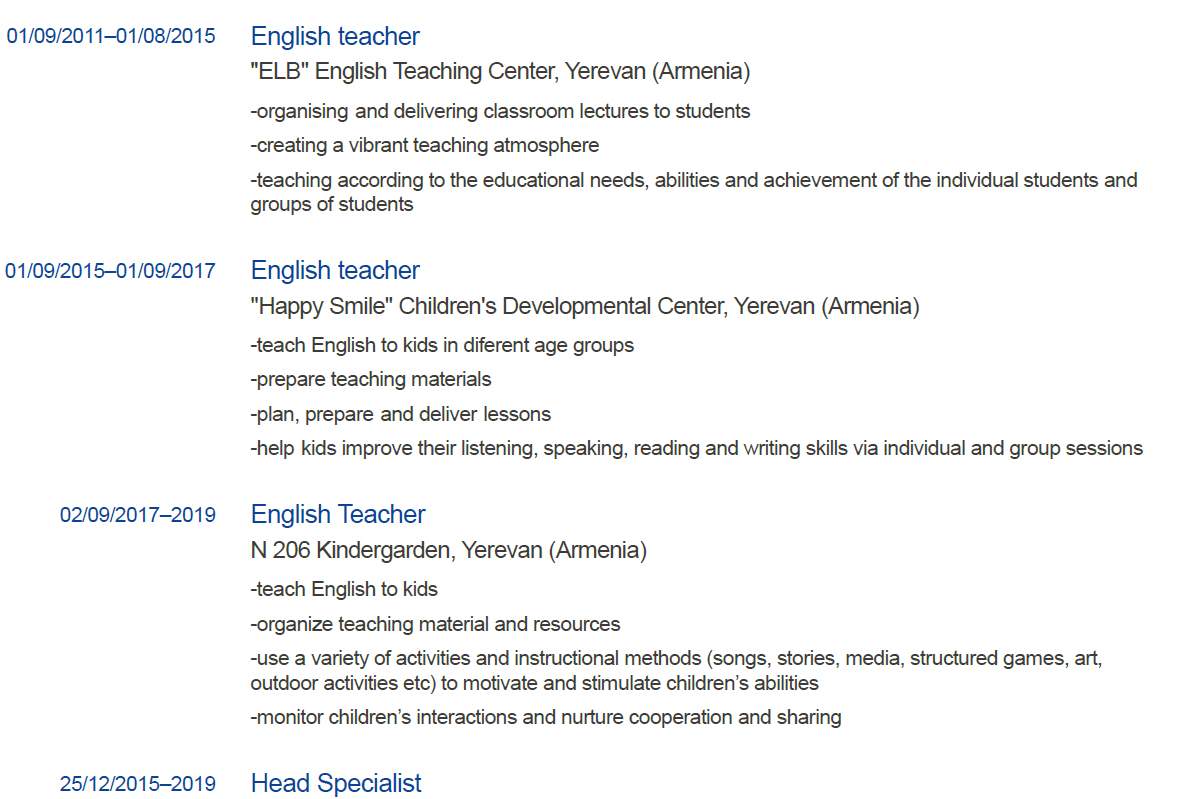This screenshot has height=799, width=1177.
Task: Click 'help kids improve their listening' line
Action: [697, 448]
